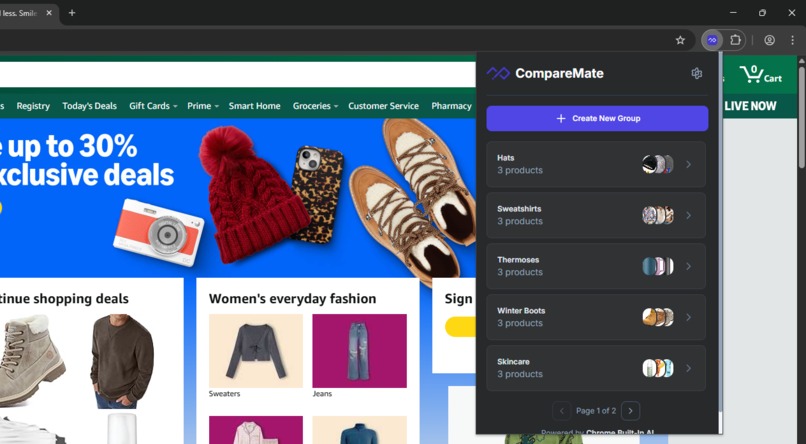
Task: Open the Winter Boots group chevron
Action: (688, 317)
